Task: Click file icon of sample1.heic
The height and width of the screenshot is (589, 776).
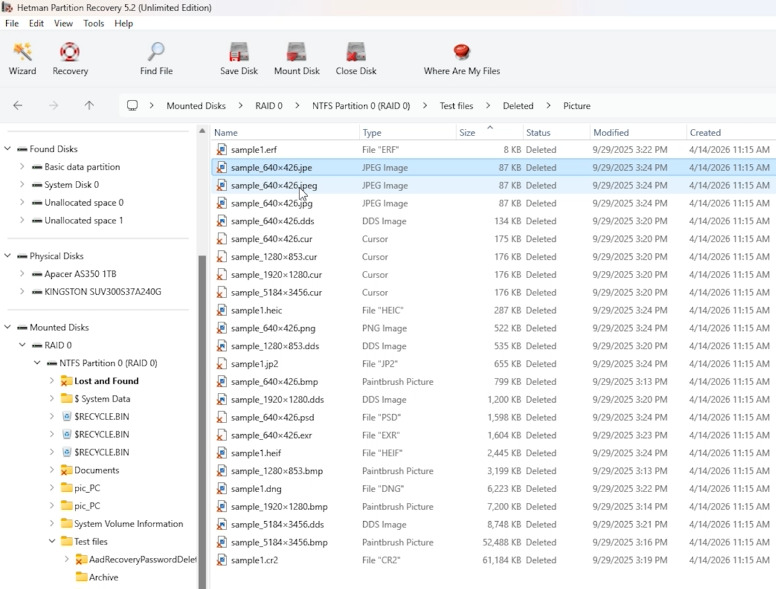Action: (x=222, y=310)
